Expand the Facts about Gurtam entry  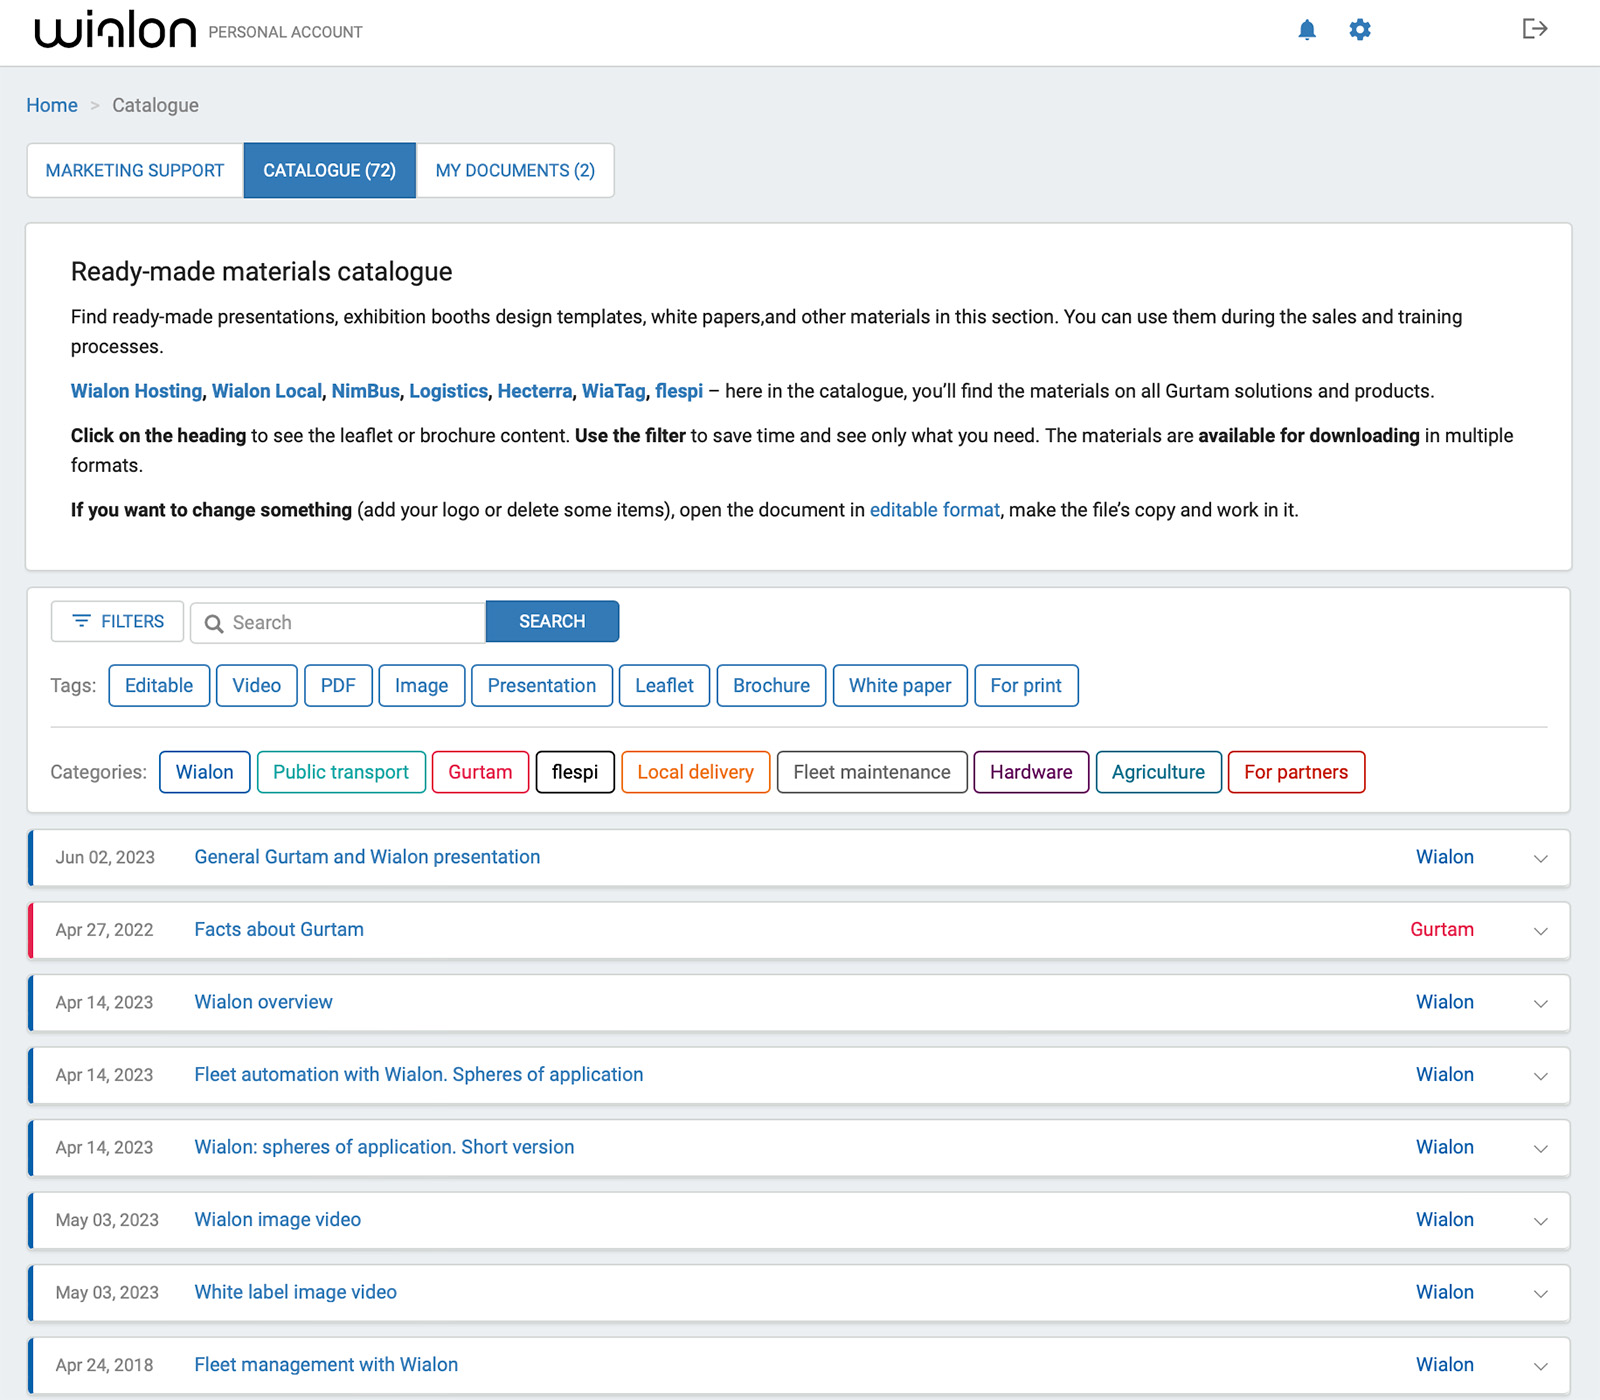tap(1538, 930)
